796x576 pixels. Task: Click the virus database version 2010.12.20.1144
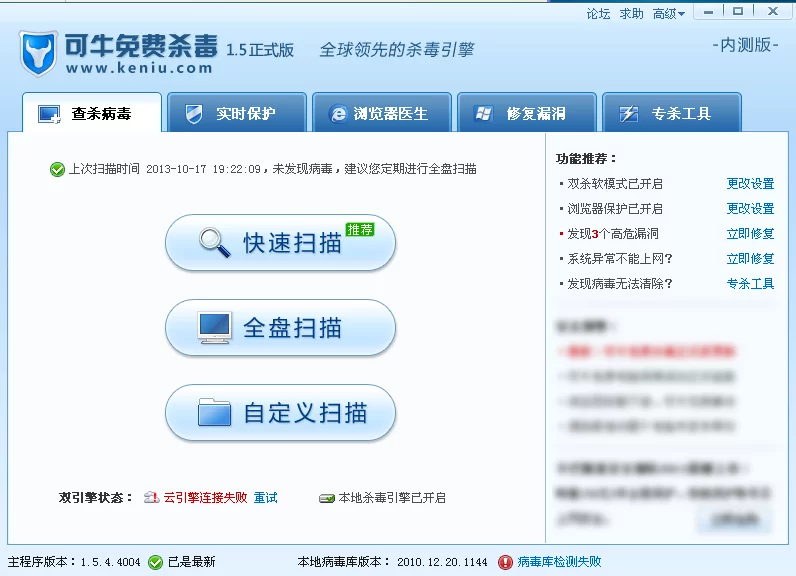pyautogui.click(x=442, y=562)
